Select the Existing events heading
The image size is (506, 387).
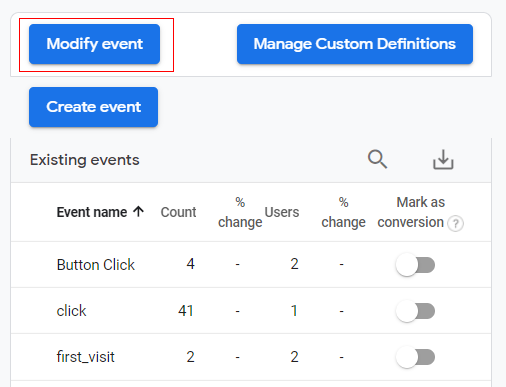[85, 160]
